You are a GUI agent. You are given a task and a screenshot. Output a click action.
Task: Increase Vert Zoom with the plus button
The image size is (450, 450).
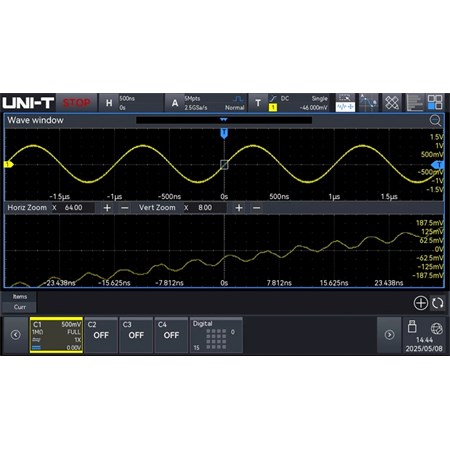click(239, 208)
